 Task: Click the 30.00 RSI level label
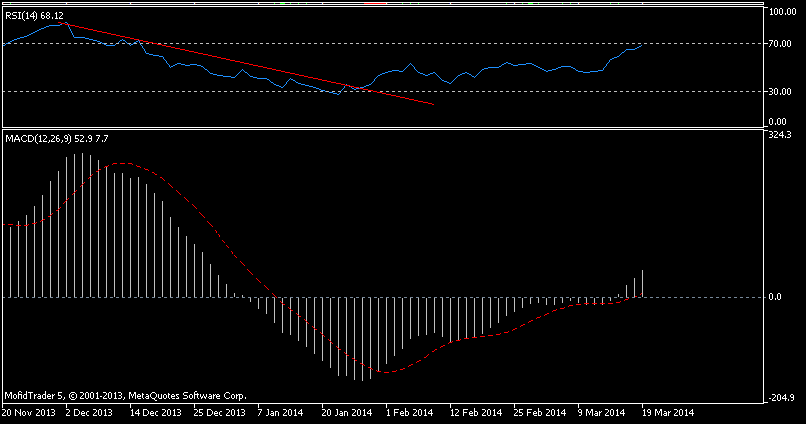(x=782, y=92)
